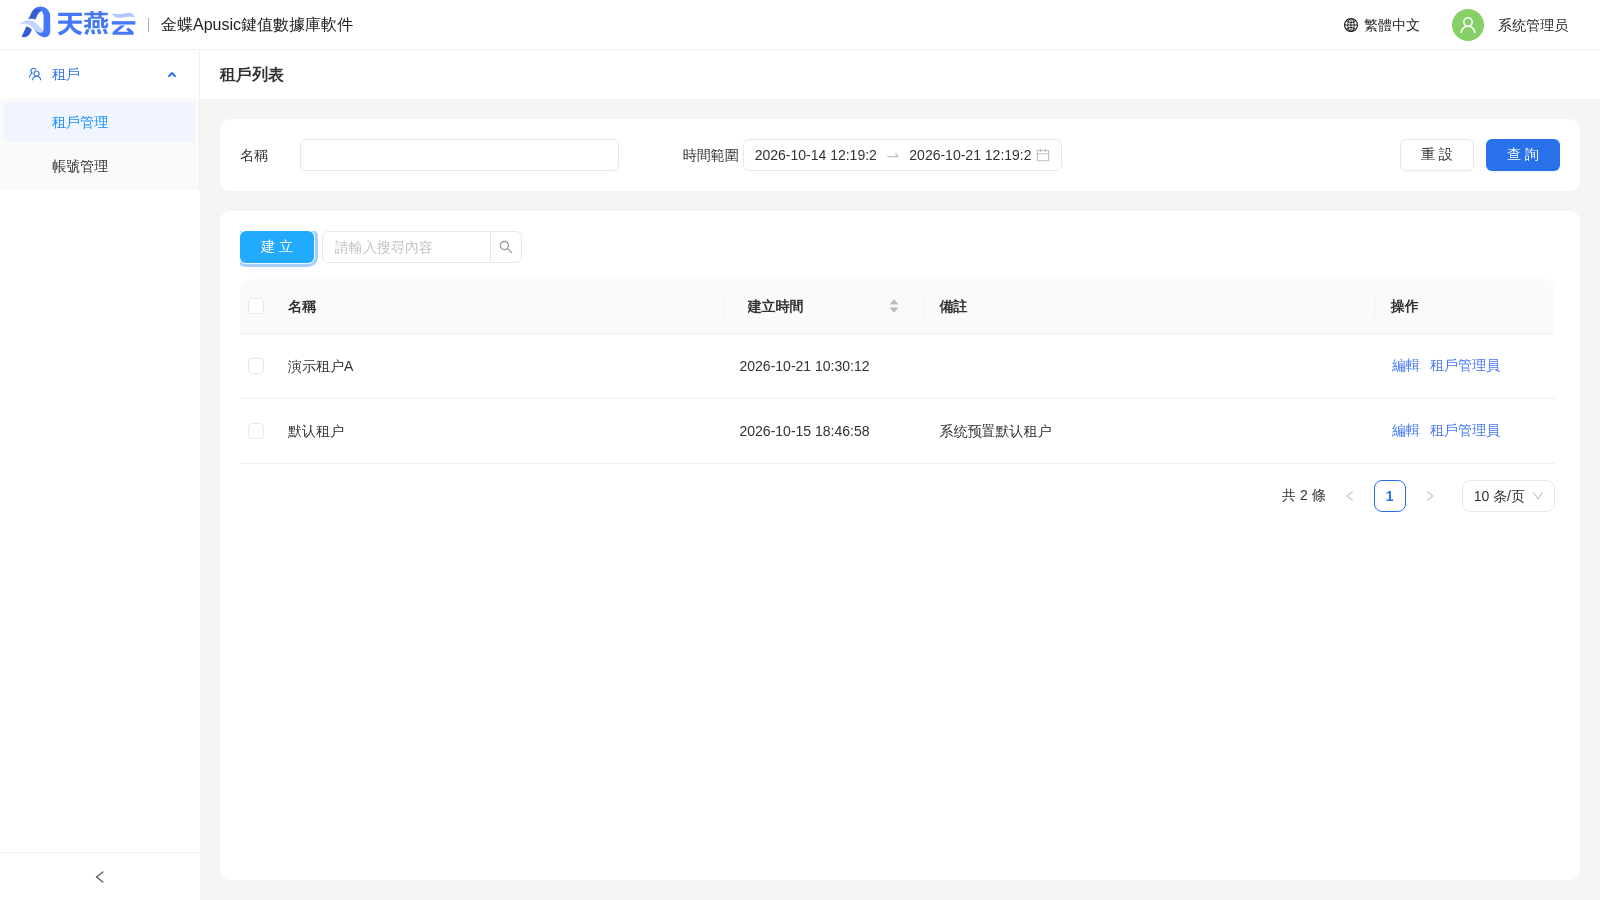Viewport: 1600px width, 900px height.
Task: Click the end date 2026-10-21 field
Action: click(x=970, y=155)
